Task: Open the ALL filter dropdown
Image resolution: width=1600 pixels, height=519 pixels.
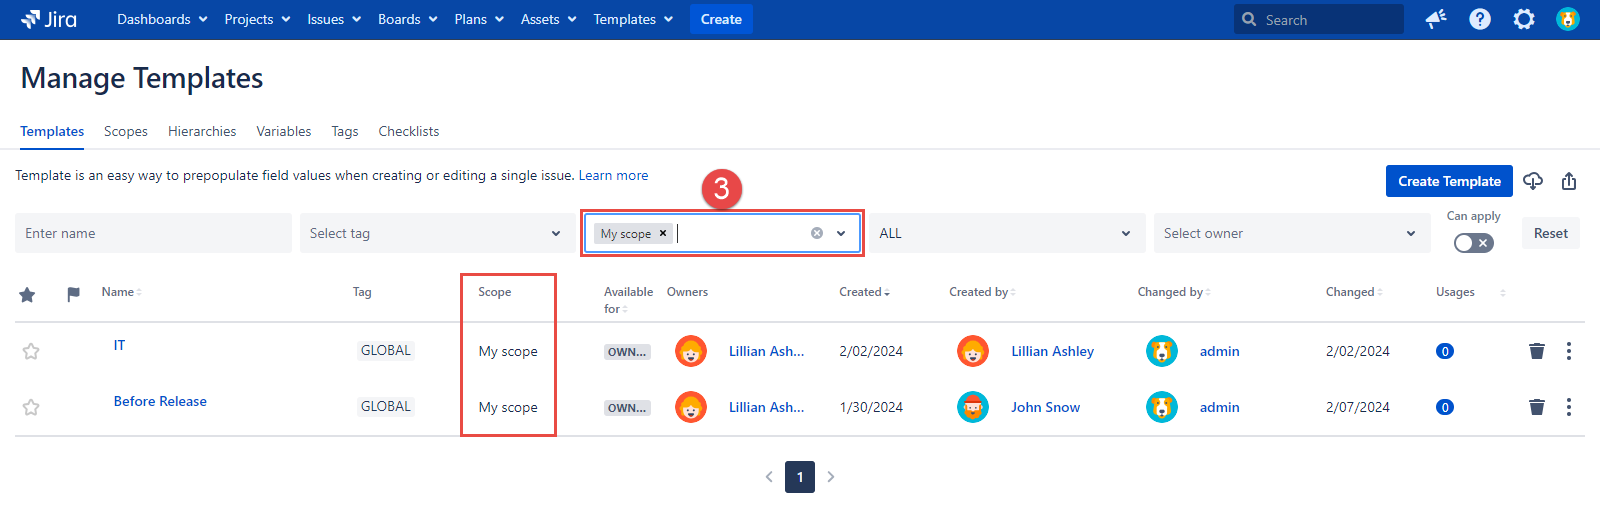Action: coord(1005,233)
